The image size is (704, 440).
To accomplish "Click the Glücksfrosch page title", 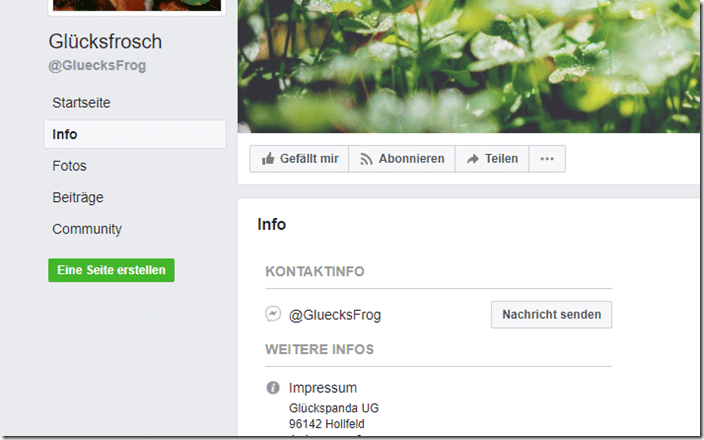I will pos(105,41).
